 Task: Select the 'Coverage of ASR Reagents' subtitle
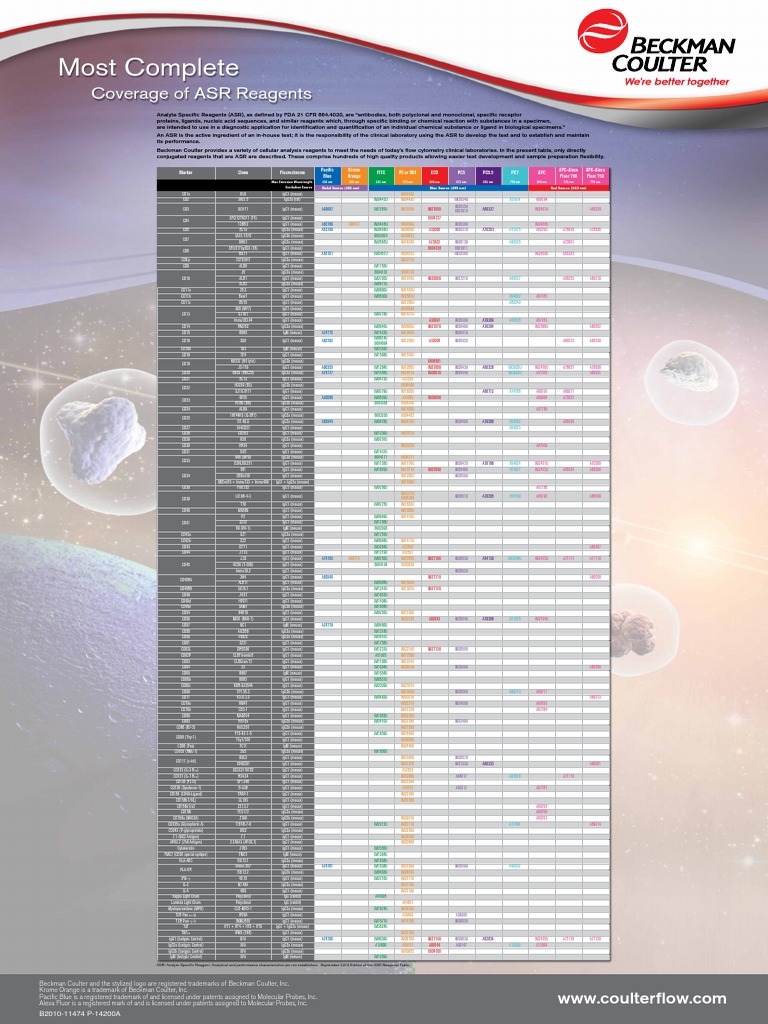tap(201, 93)
